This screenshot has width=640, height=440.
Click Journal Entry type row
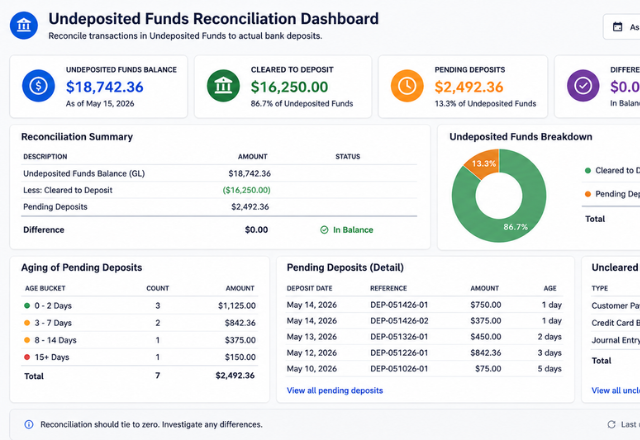click(x=616, y=340)
